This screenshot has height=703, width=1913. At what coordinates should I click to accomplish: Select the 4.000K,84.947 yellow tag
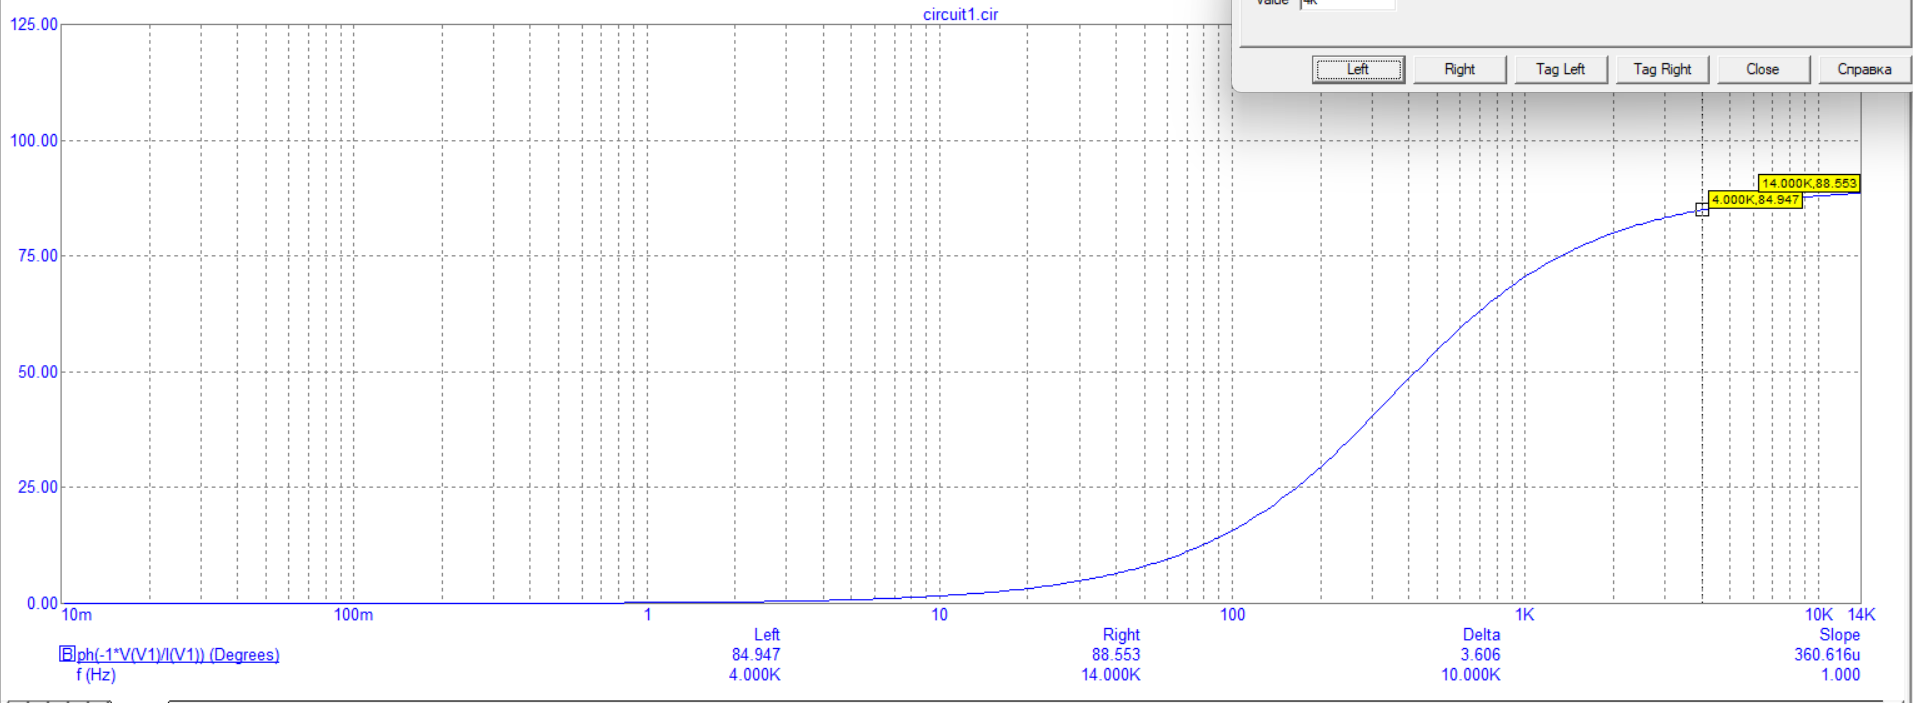coord(1756,199)
